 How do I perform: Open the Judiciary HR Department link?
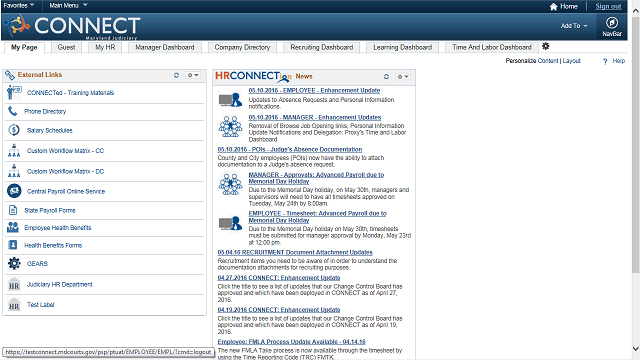coord(60,284)
